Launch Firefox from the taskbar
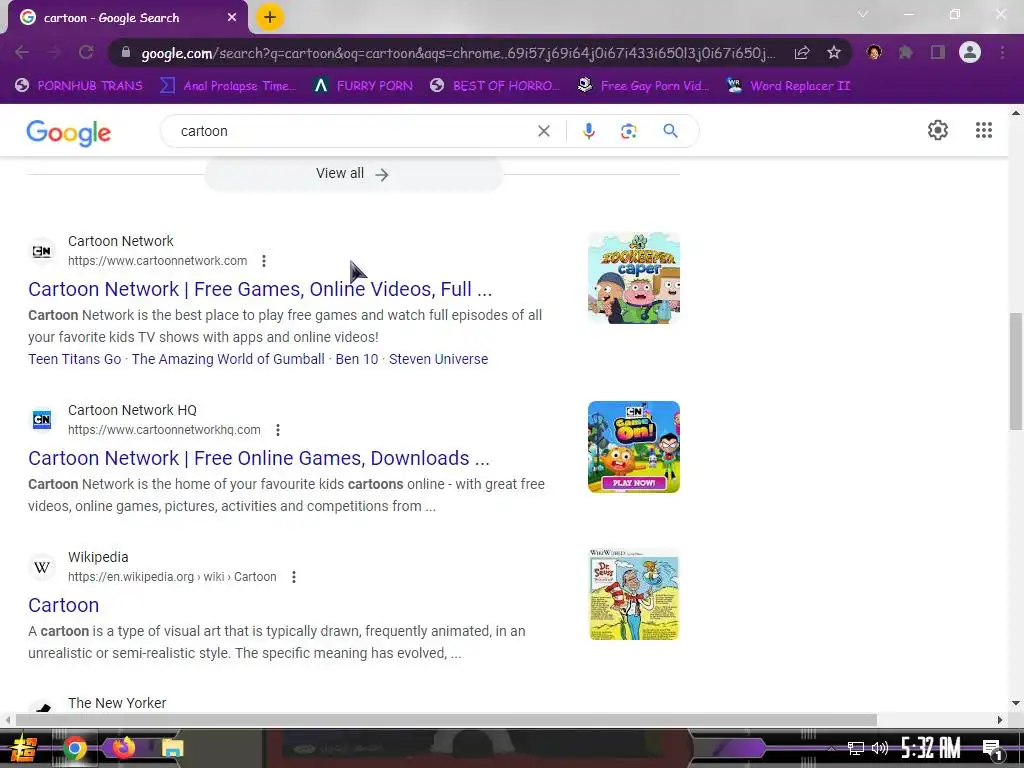The image size is (1024, 768). pyautogui.click(x=123, y=747)
